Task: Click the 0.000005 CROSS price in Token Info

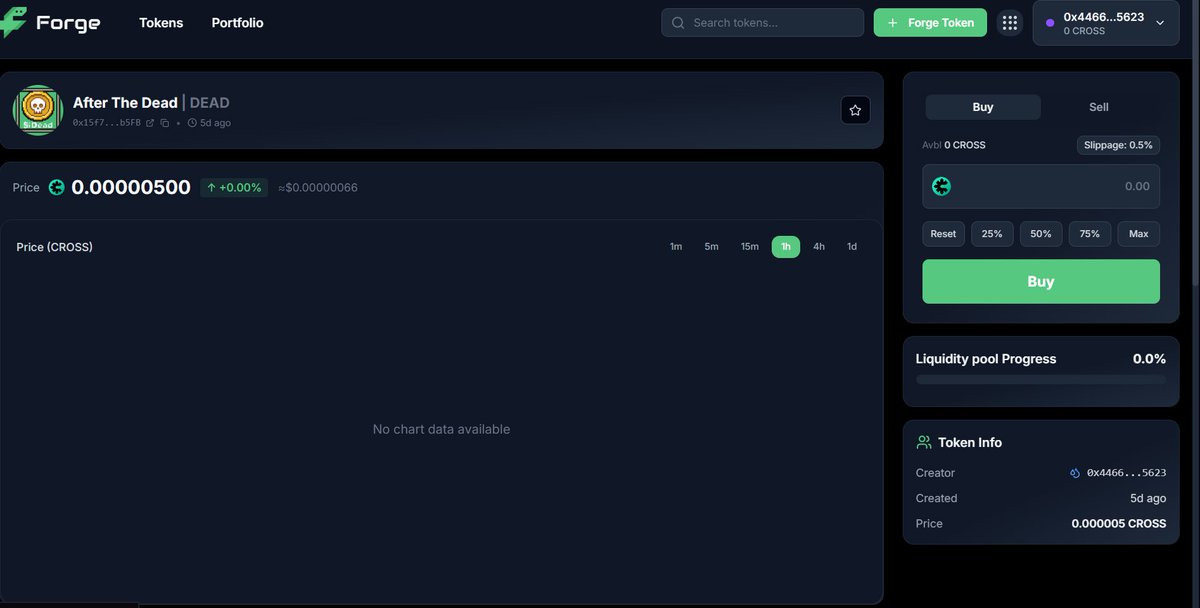Action: [1119, 524]
